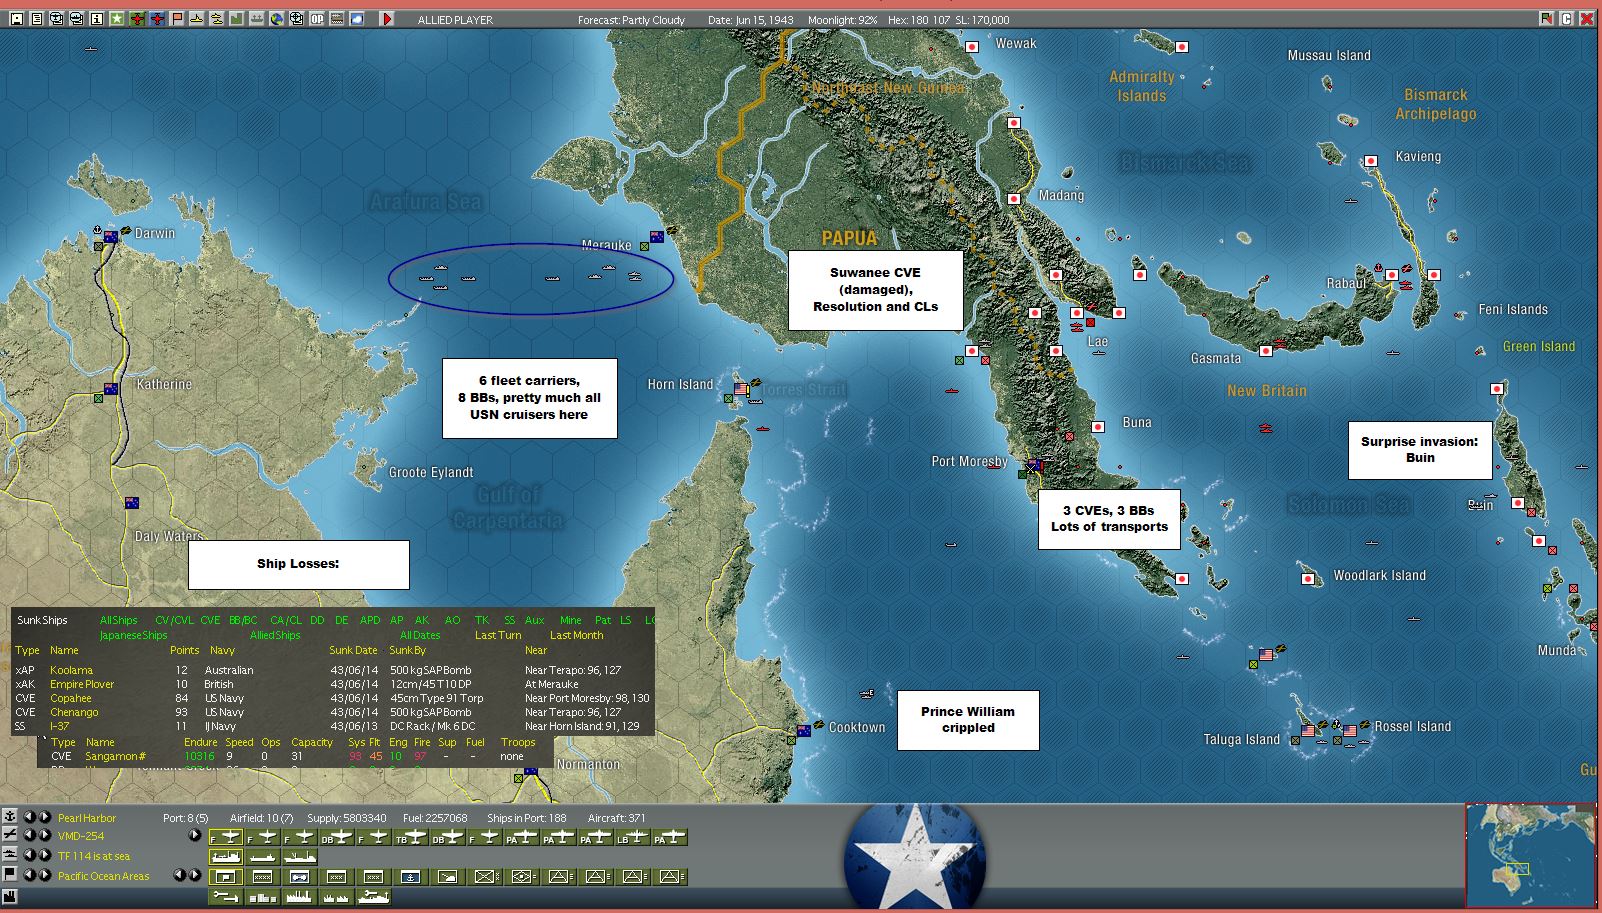Select the Merauke base flag on map
This screenshot has width=1602, height=913.
pos(657,237)
